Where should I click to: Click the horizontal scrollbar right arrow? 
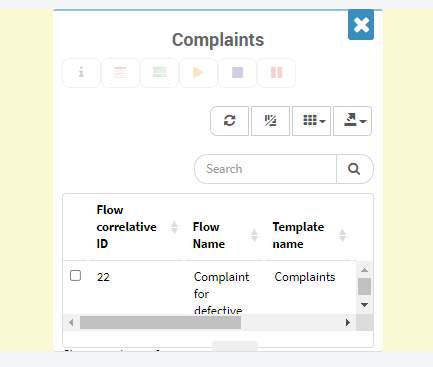(348, 322)
